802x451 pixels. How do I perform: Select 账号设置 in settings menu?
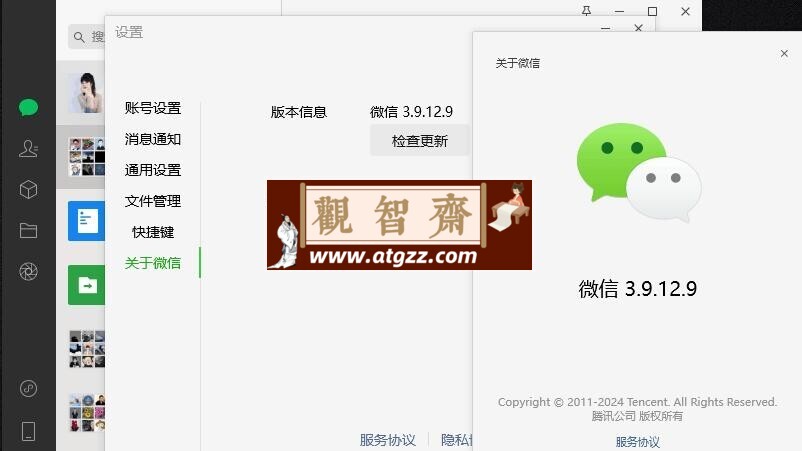tap(152, 108)
